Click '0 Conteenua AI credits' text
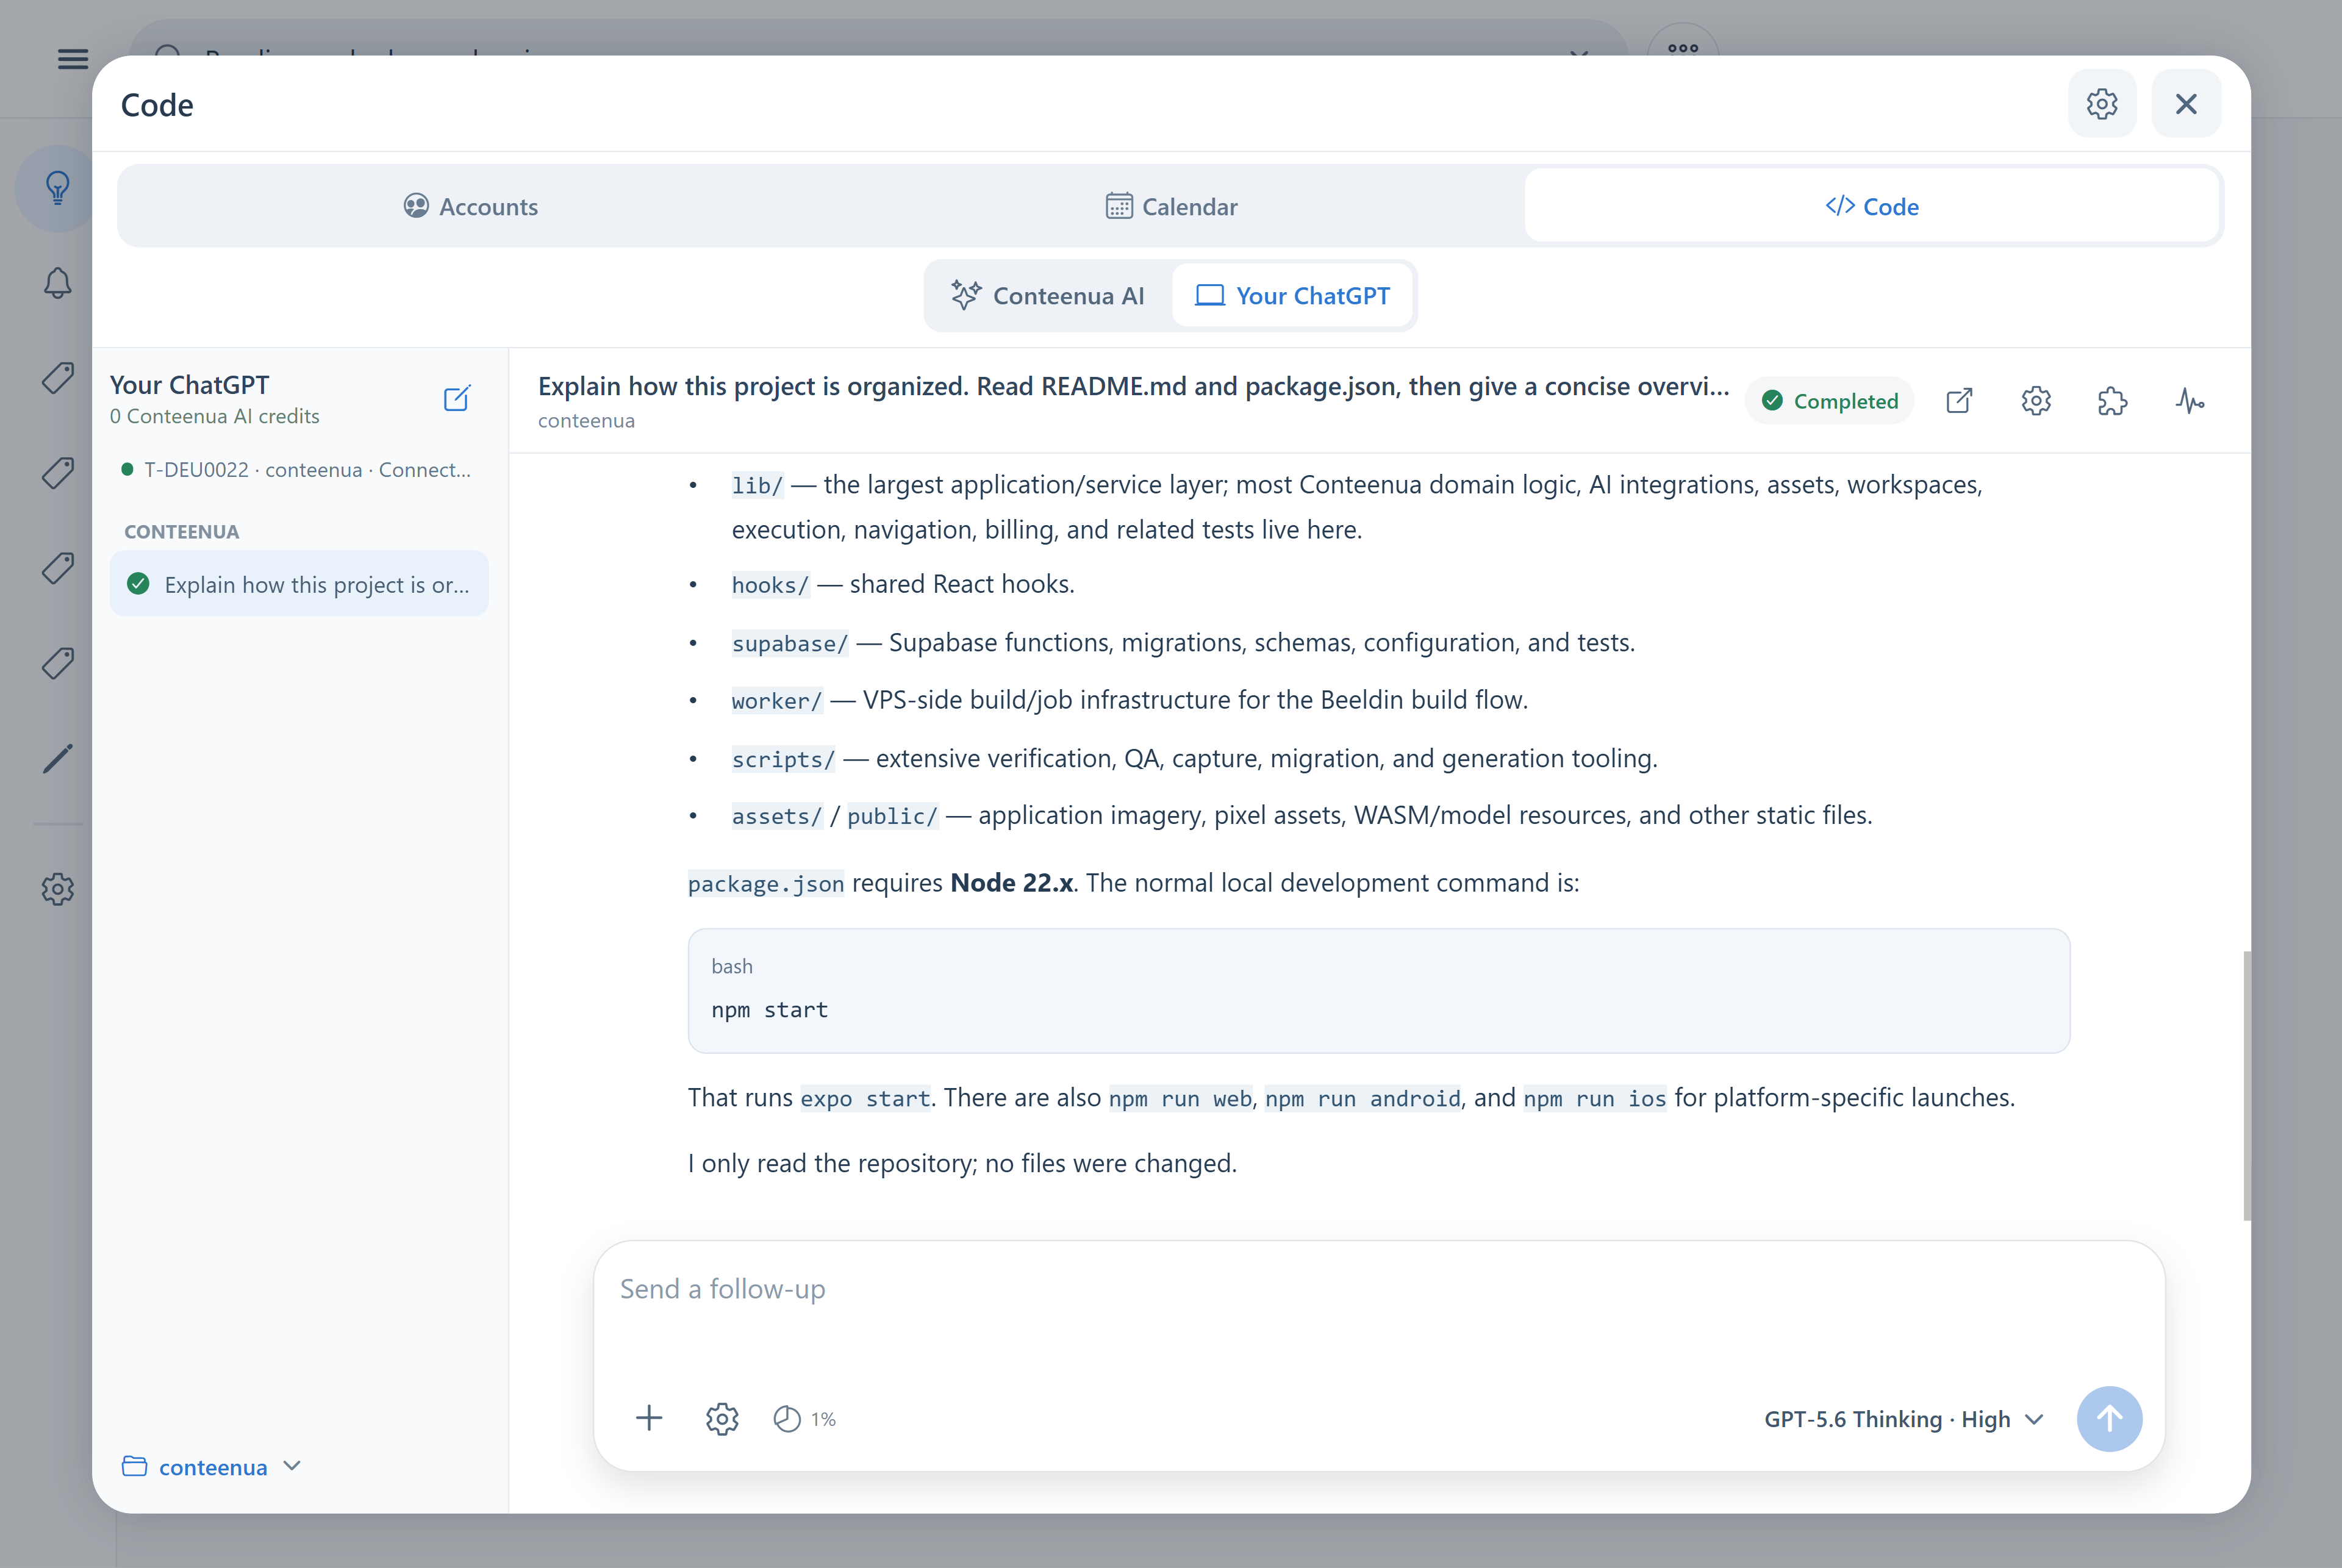This screenshot has width=2342, height=1568. click(214, 416)
